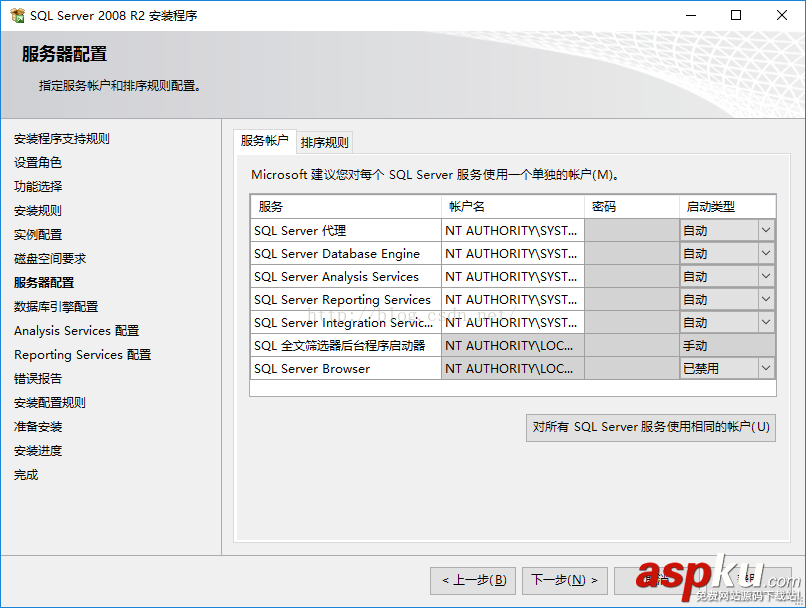Select 磁盘空间要求 in the left navigation
This screenshot has height=608, width=806.
[50, 258]
